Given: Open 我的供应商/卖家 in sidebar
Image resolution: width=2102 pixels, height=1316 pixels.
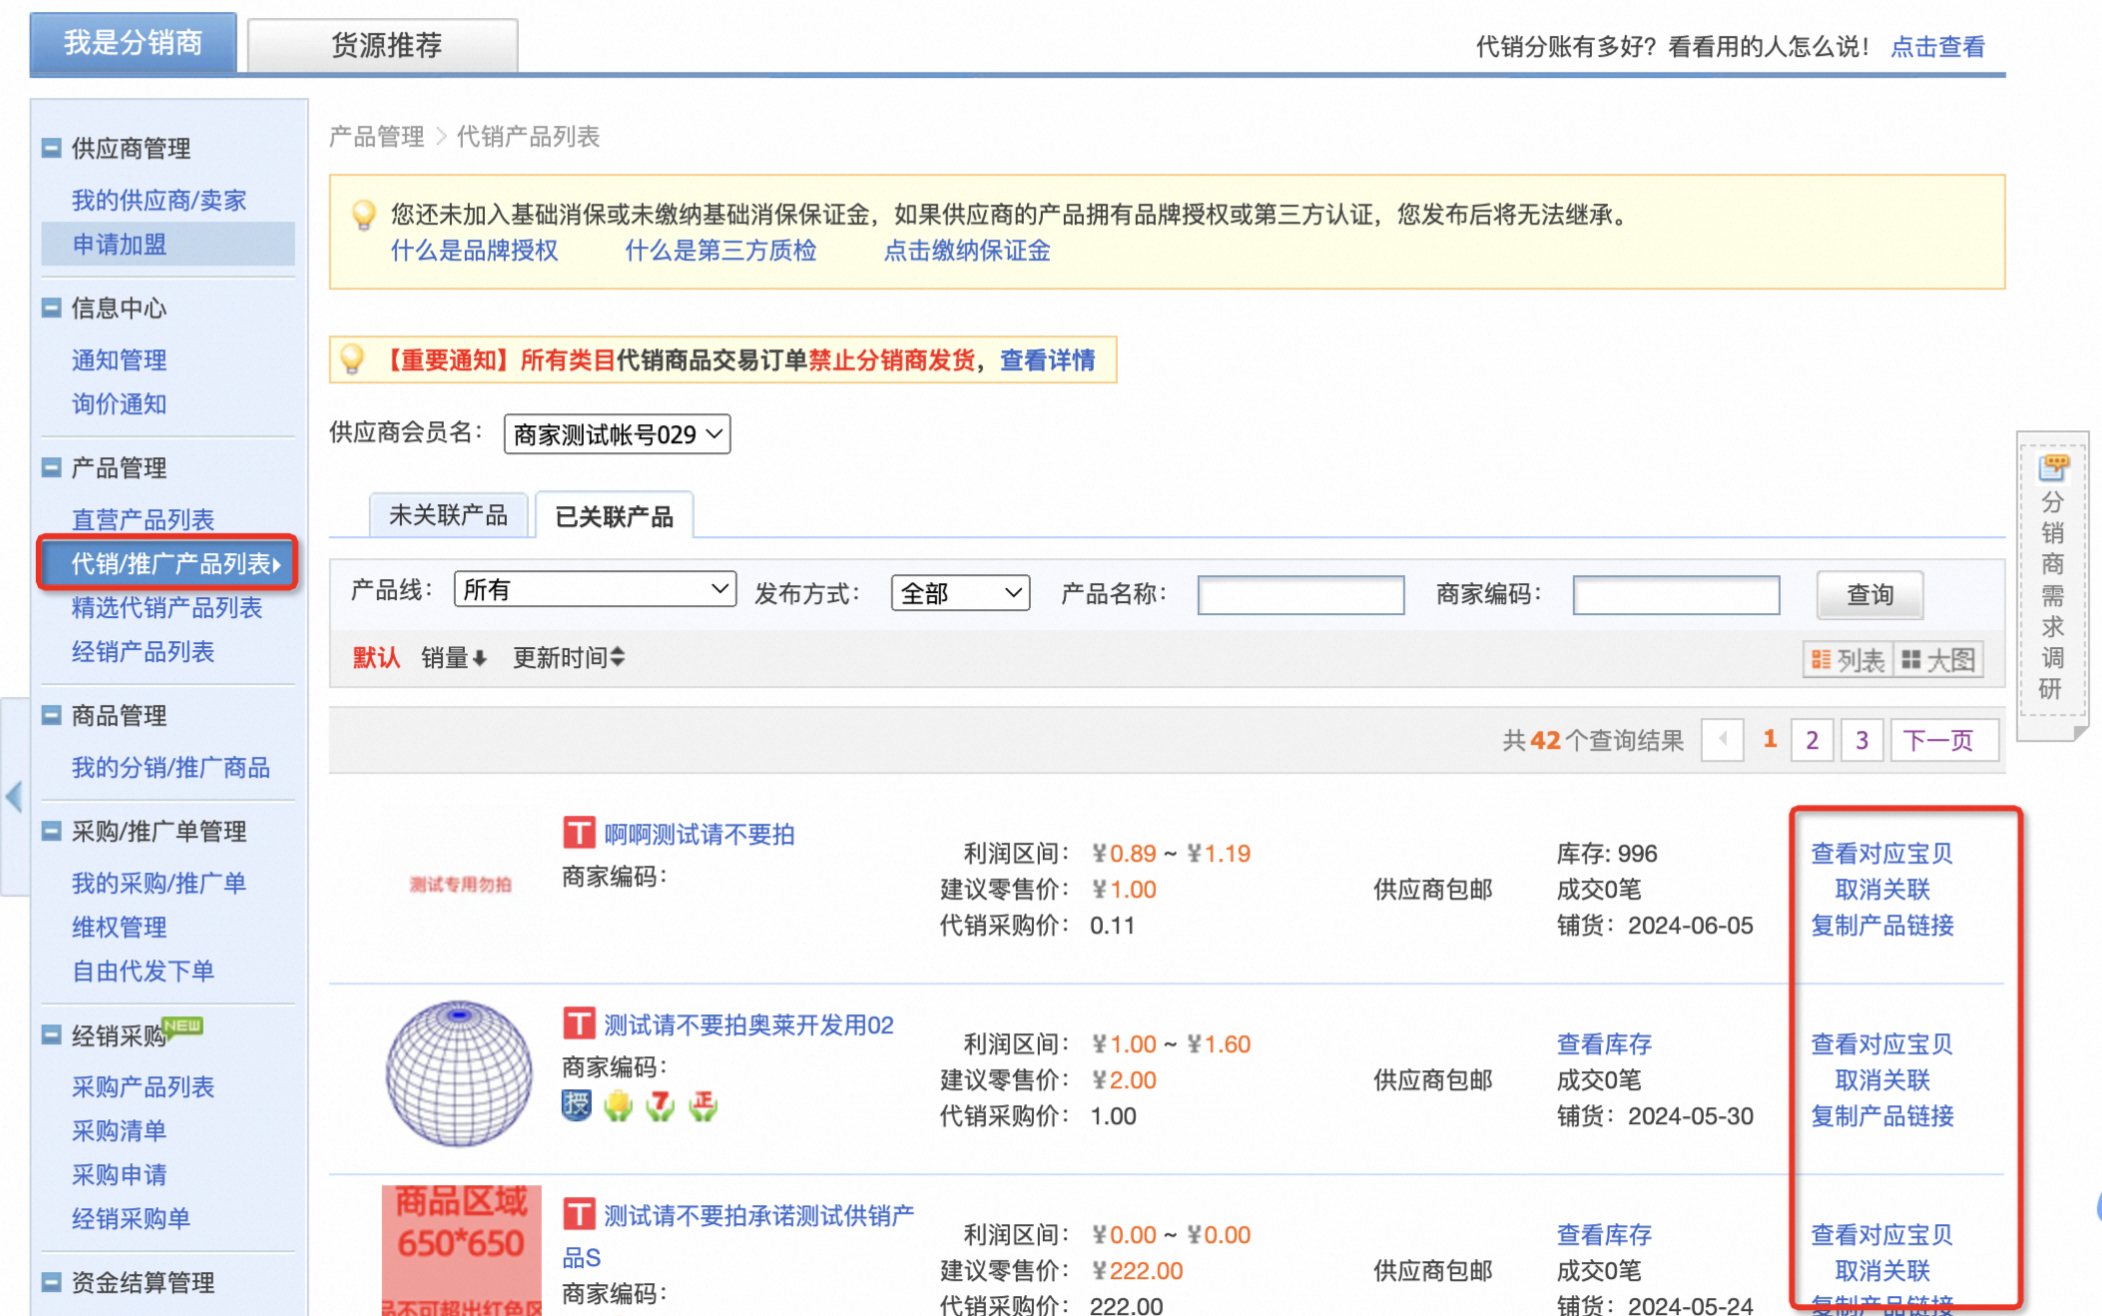Looking at the screenshot, I should [159, 200].
